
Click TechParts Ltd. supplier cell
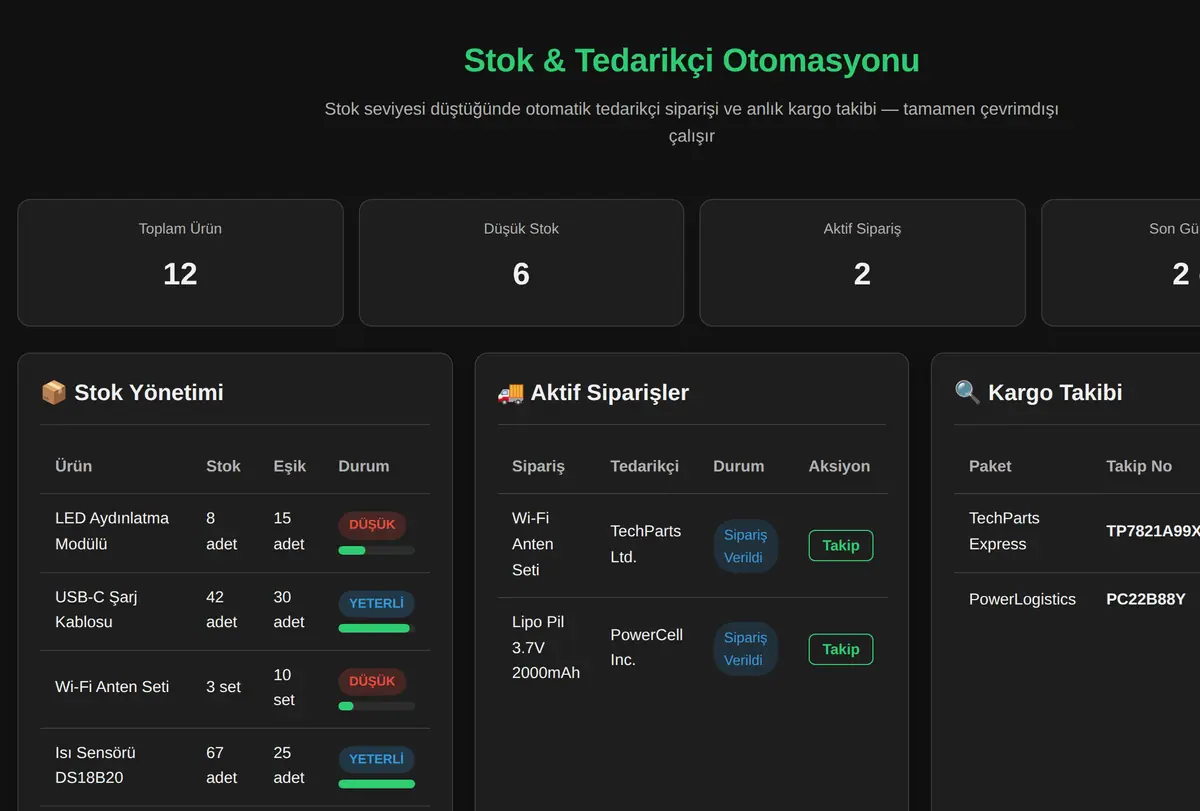646,544
